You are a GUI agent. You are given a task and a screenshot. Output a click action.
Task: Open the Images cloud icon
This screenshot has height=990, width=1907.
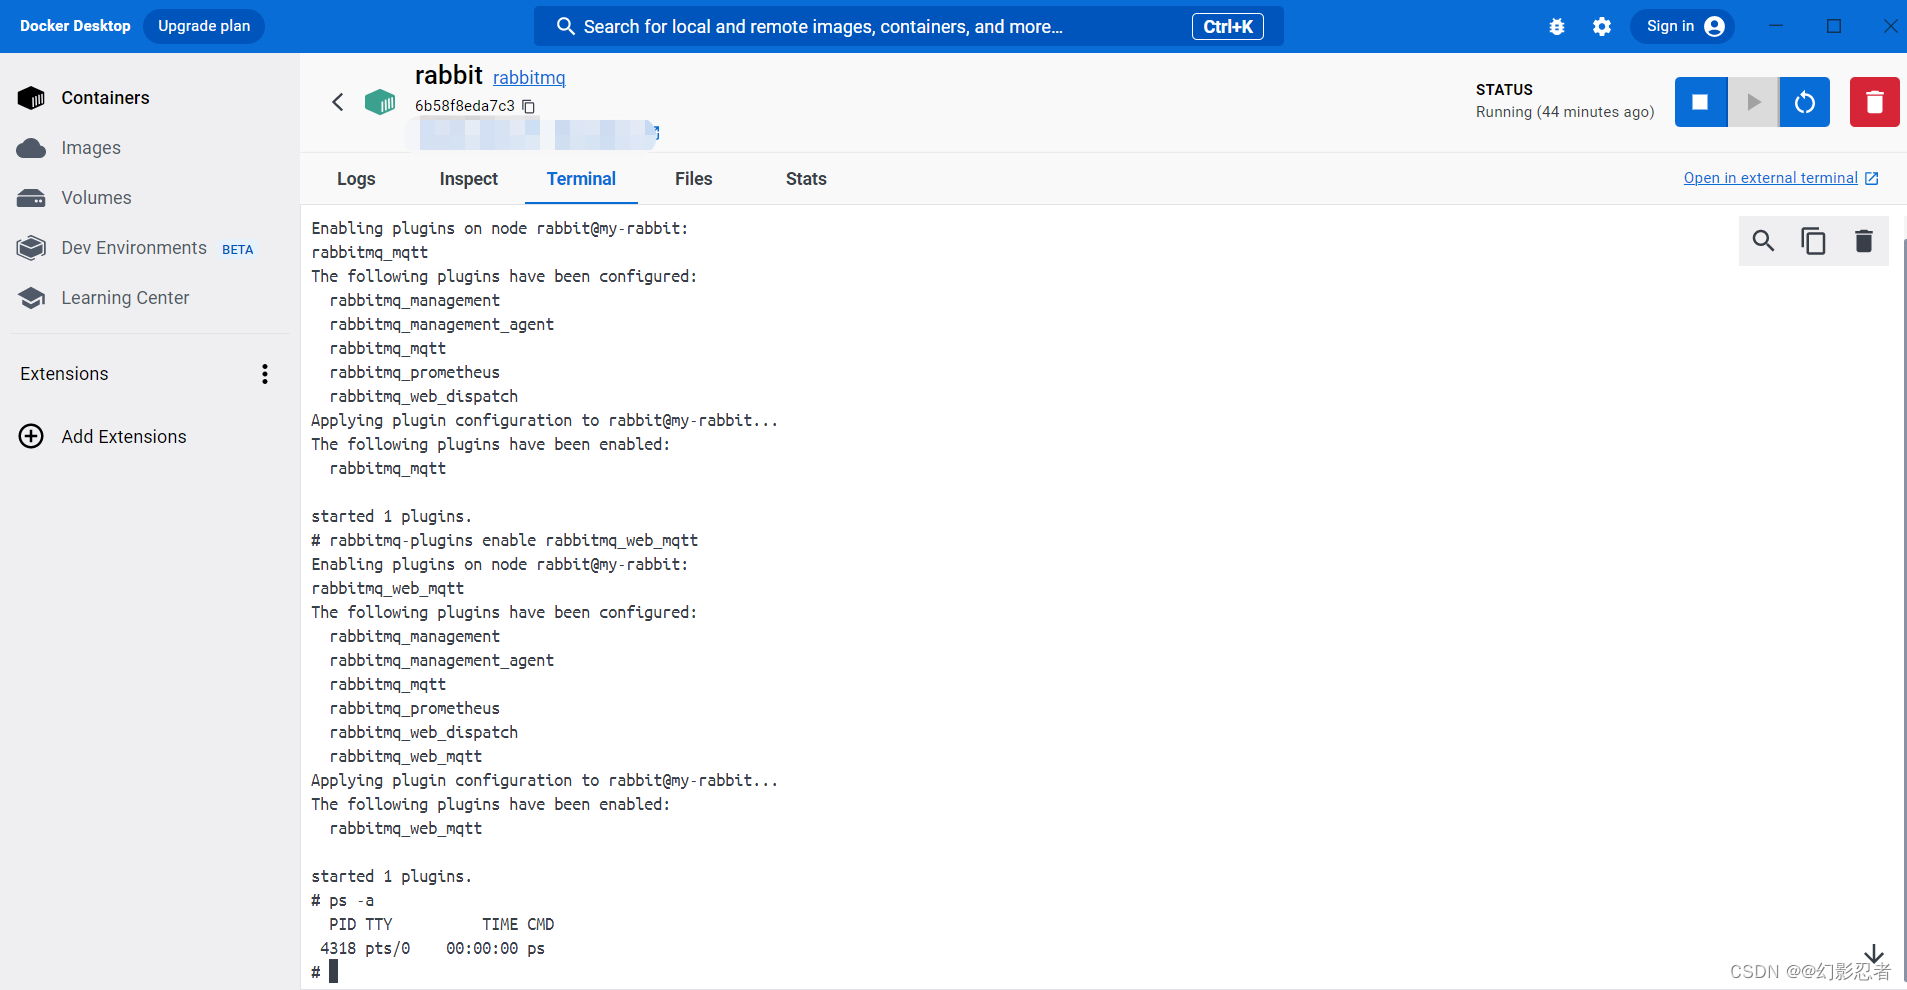click(x=31, y=148)
